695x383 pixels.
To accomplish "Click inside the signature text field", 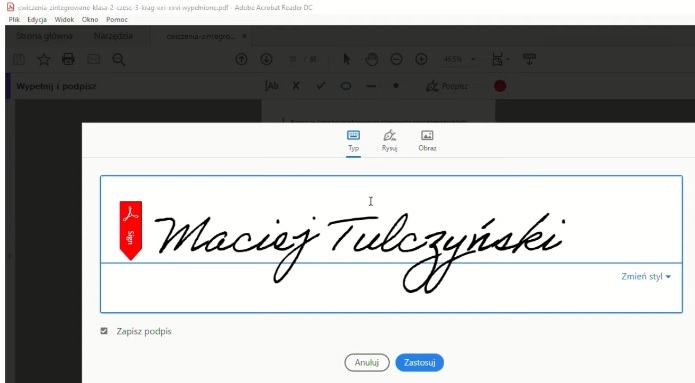I will 391,244.
